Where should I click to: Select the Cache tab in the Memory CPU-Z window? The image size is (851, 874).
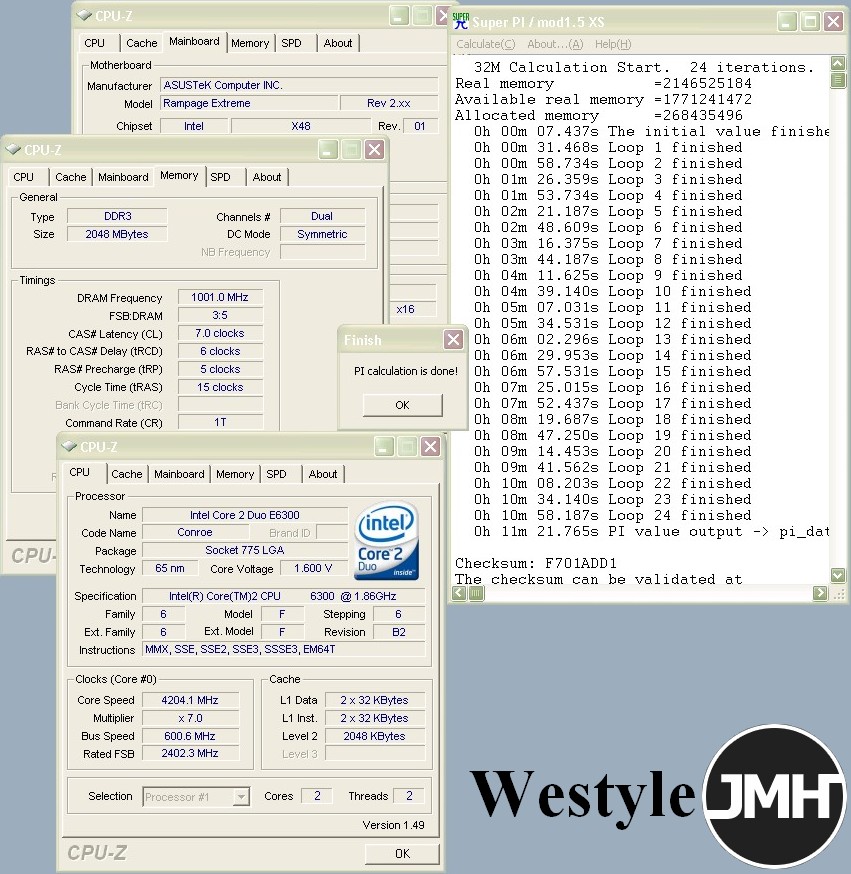point(71,177)
